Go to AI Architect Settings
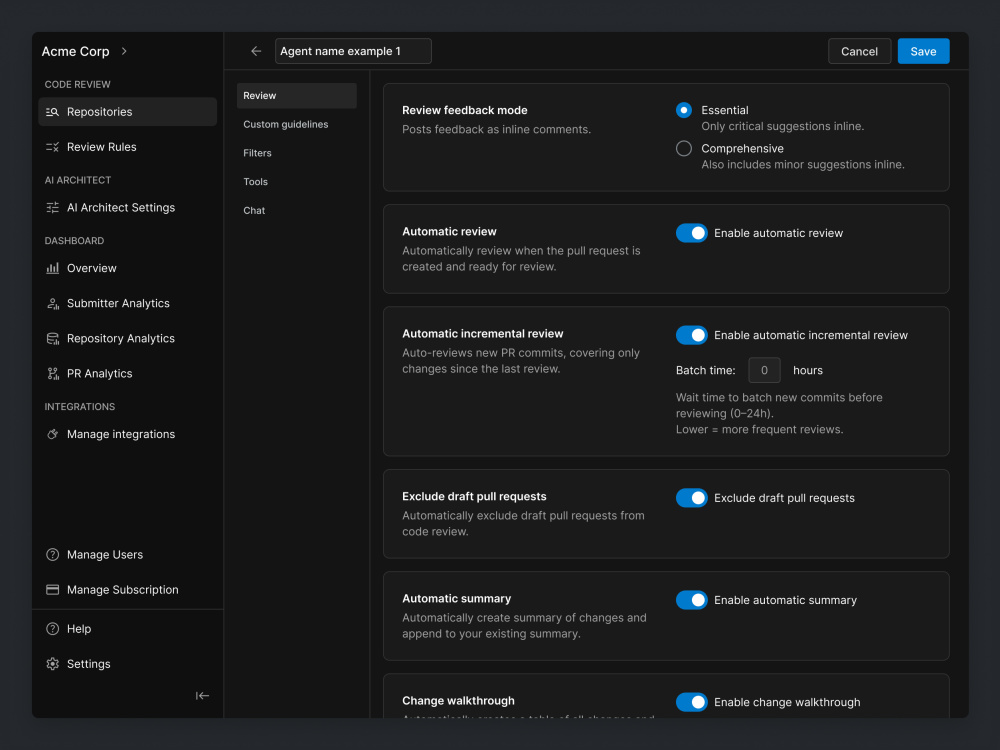 pyautogui.click(x=128, y=207)
